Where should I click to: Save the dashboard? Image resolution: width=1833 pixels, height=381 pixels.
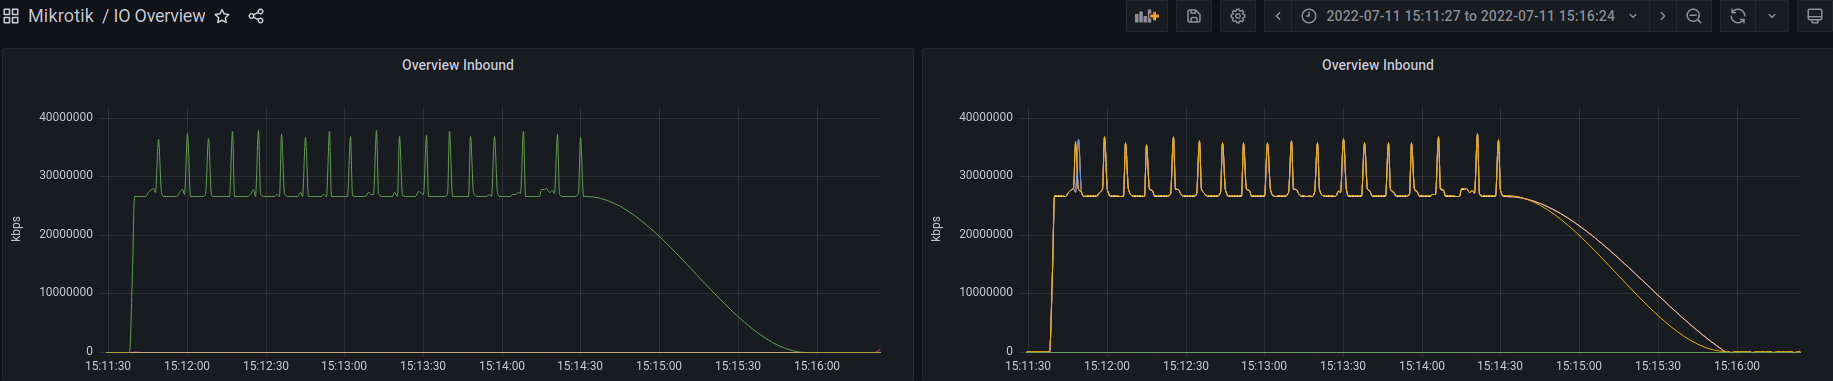[1194, 16]
